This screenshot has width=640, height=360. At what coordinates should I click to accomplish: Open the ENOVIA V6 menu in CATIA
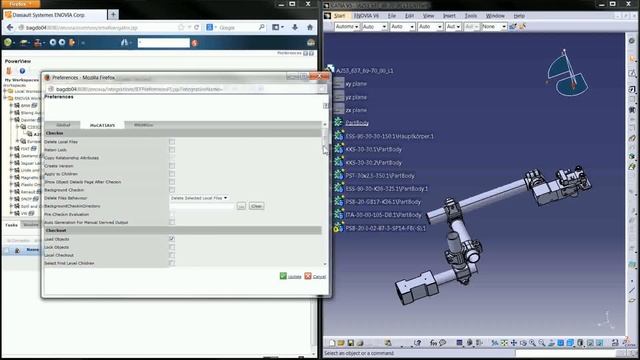pos(366,16)
